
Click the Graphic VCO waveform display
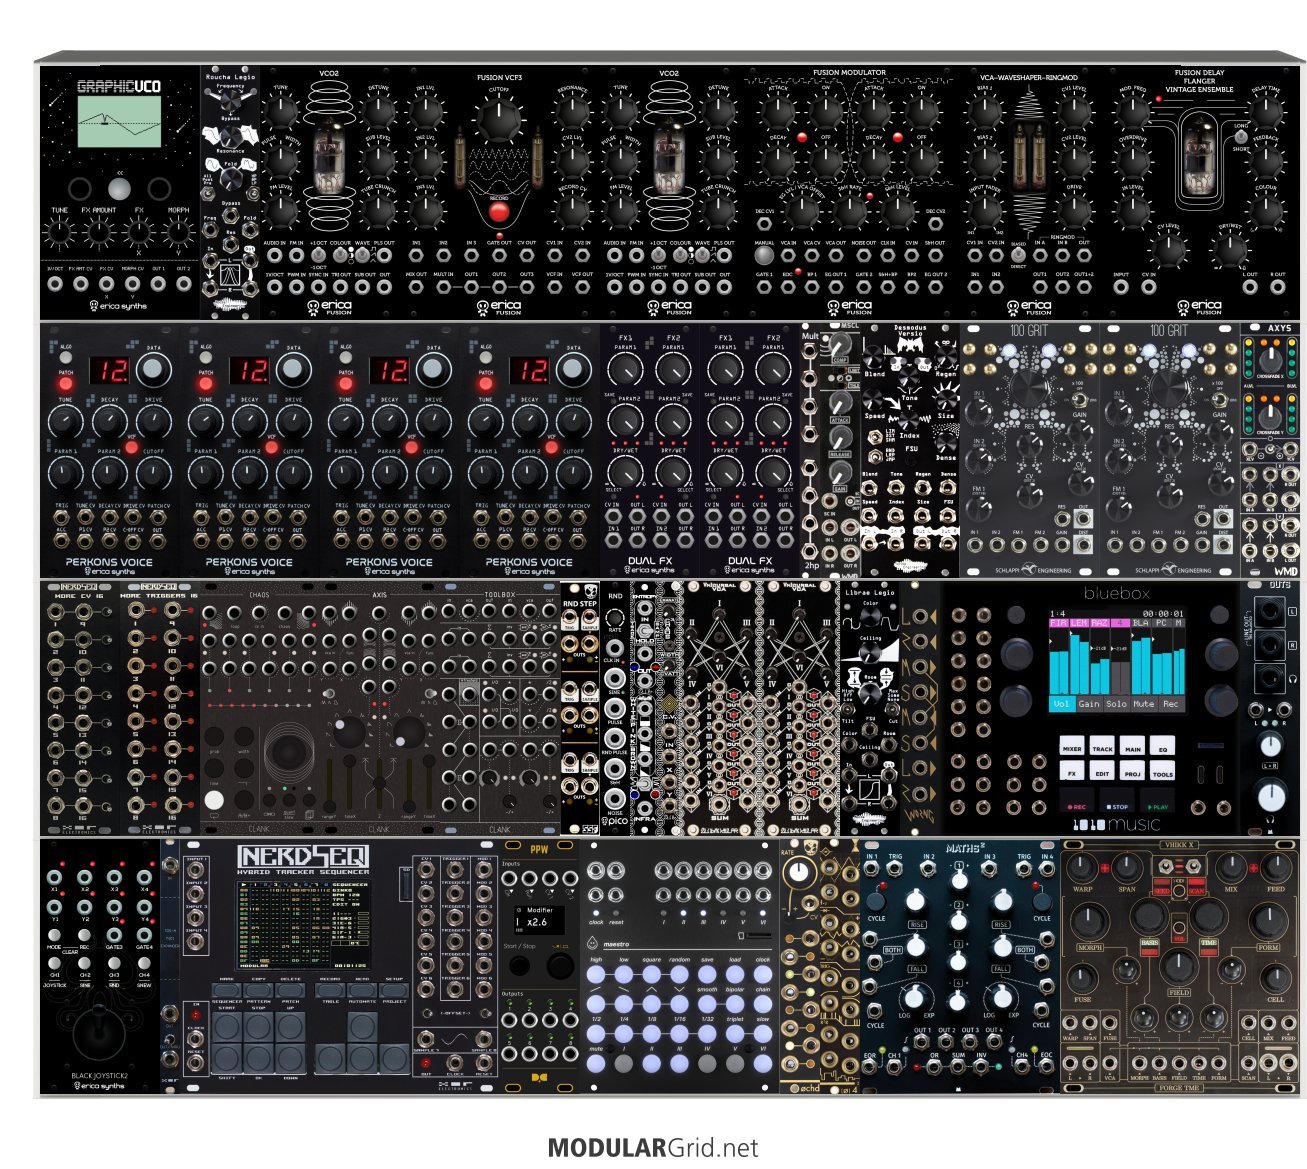coord(119,121)
